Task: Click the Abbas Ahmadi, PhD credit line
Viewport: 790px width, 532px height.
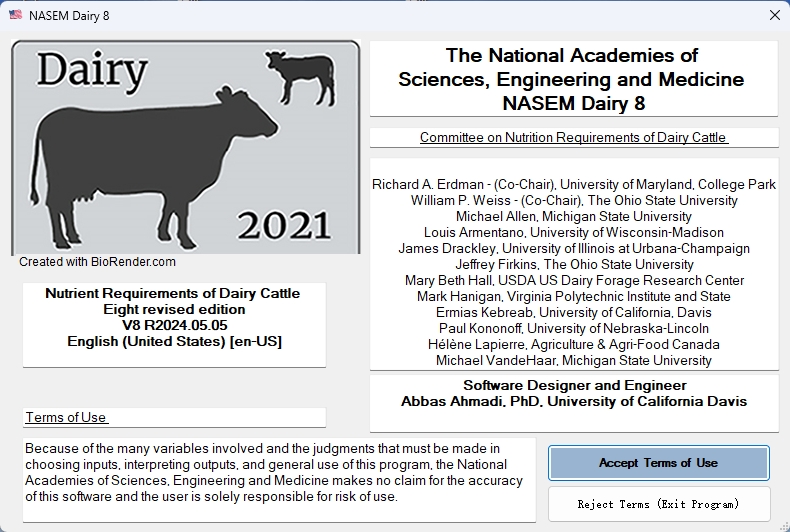Action: click(574, 402)
